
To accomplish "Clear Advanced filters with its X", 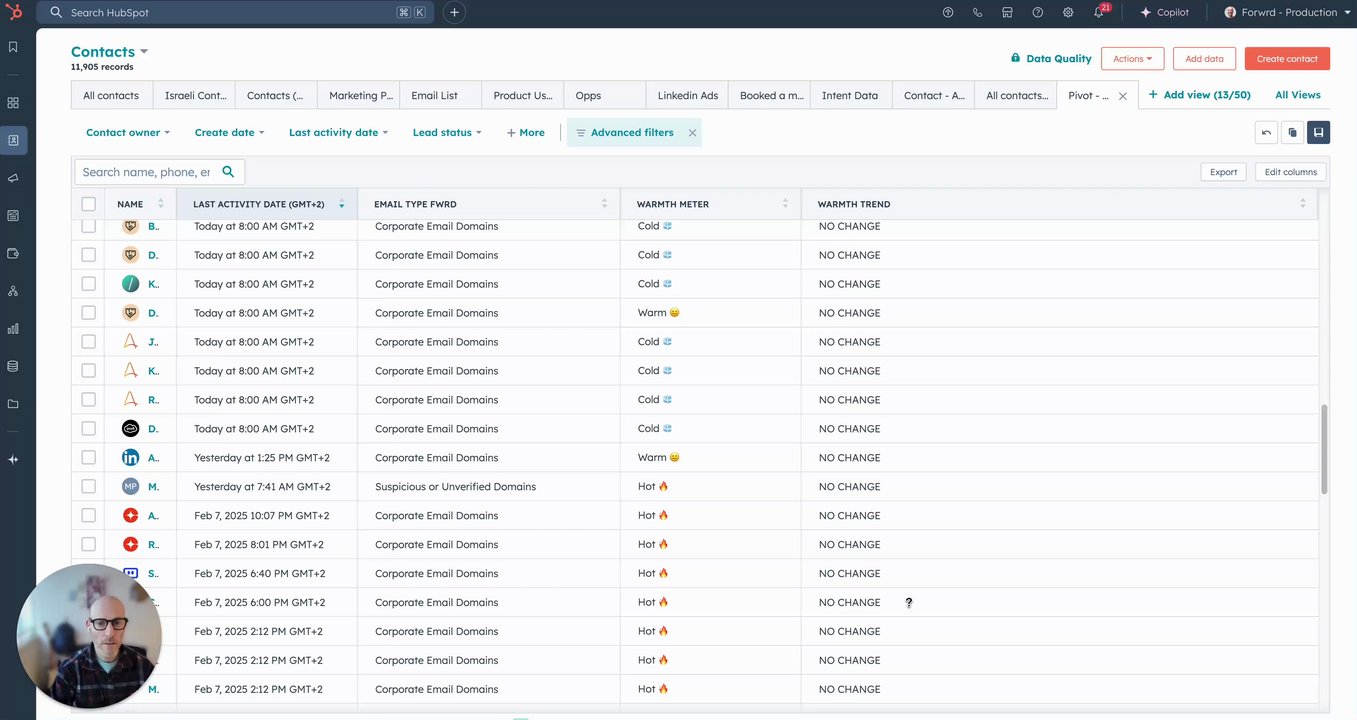I will pyautogui.click(x=692, y=132).
